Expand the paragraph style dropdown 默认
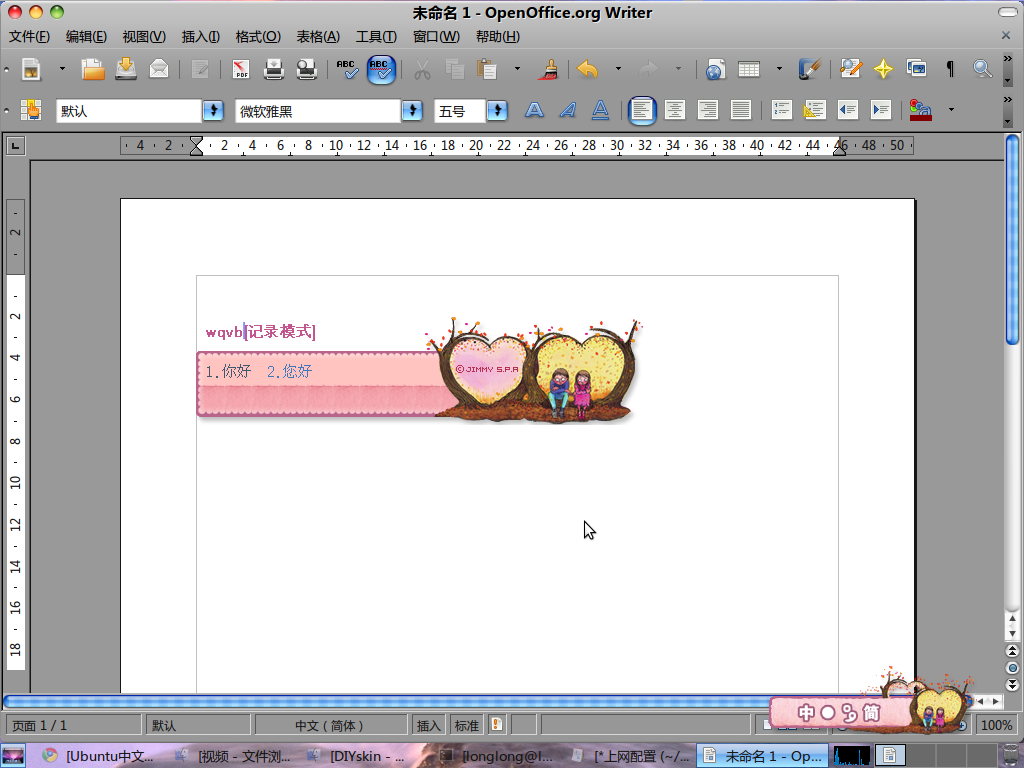 coord(214,110)
